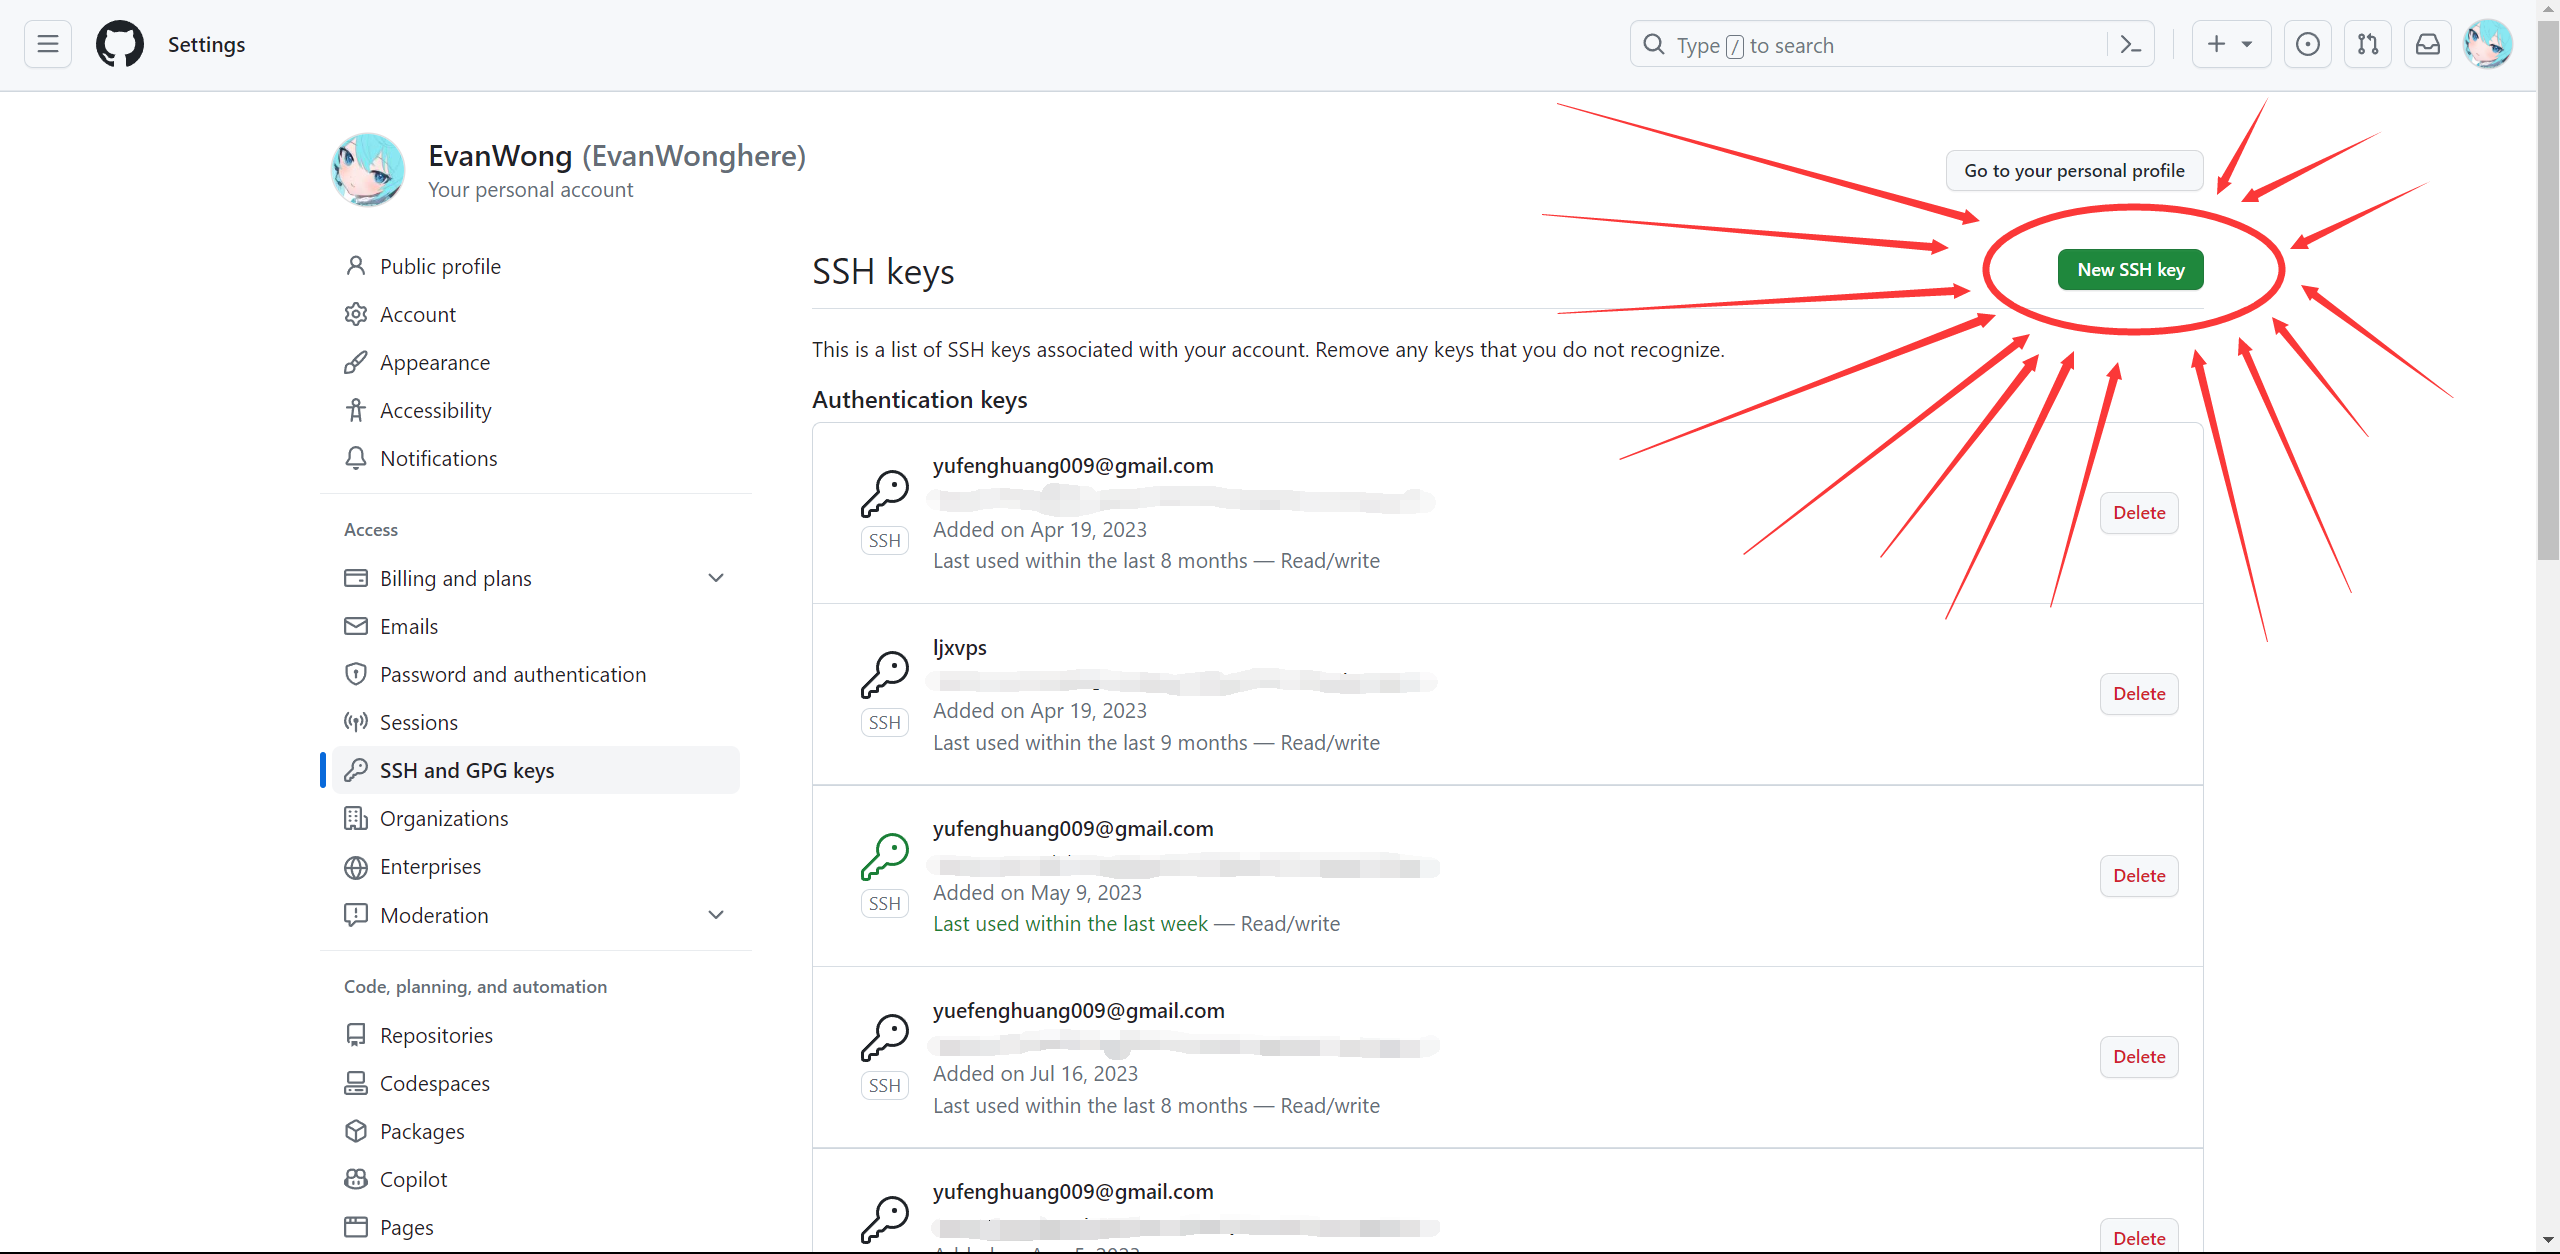Select Emails in the sidebar
The width and height of the screenshot is (2560, 1254).
coord(408,626)
